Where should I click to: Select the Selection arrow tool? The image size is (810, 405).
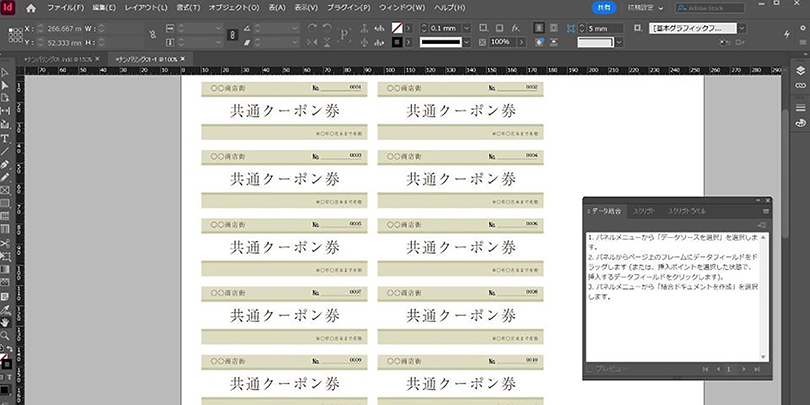(x=5, y=73)
